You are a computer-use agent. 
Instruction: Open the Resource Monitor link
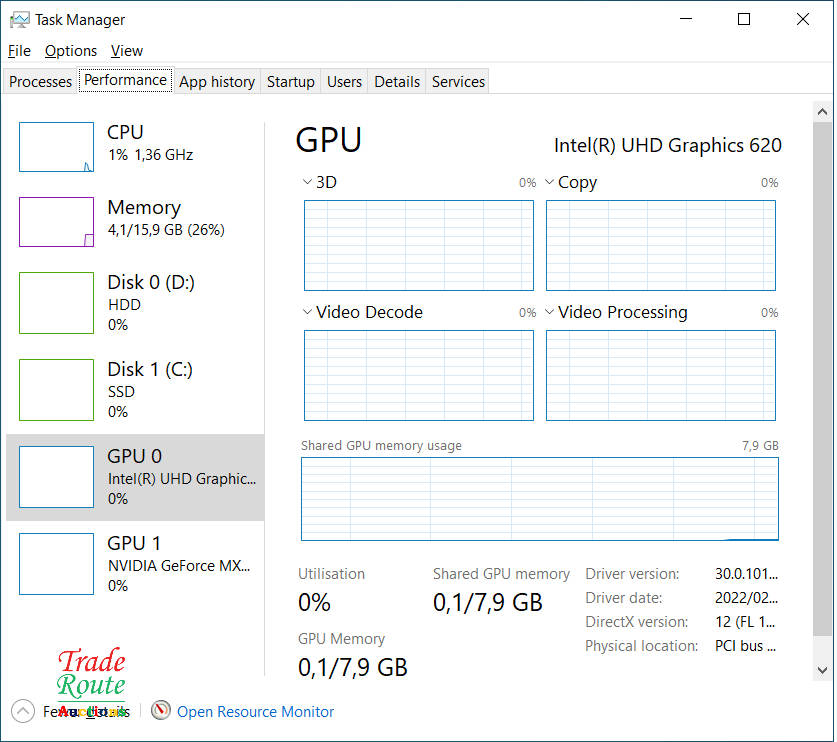[x=255, y=711]
